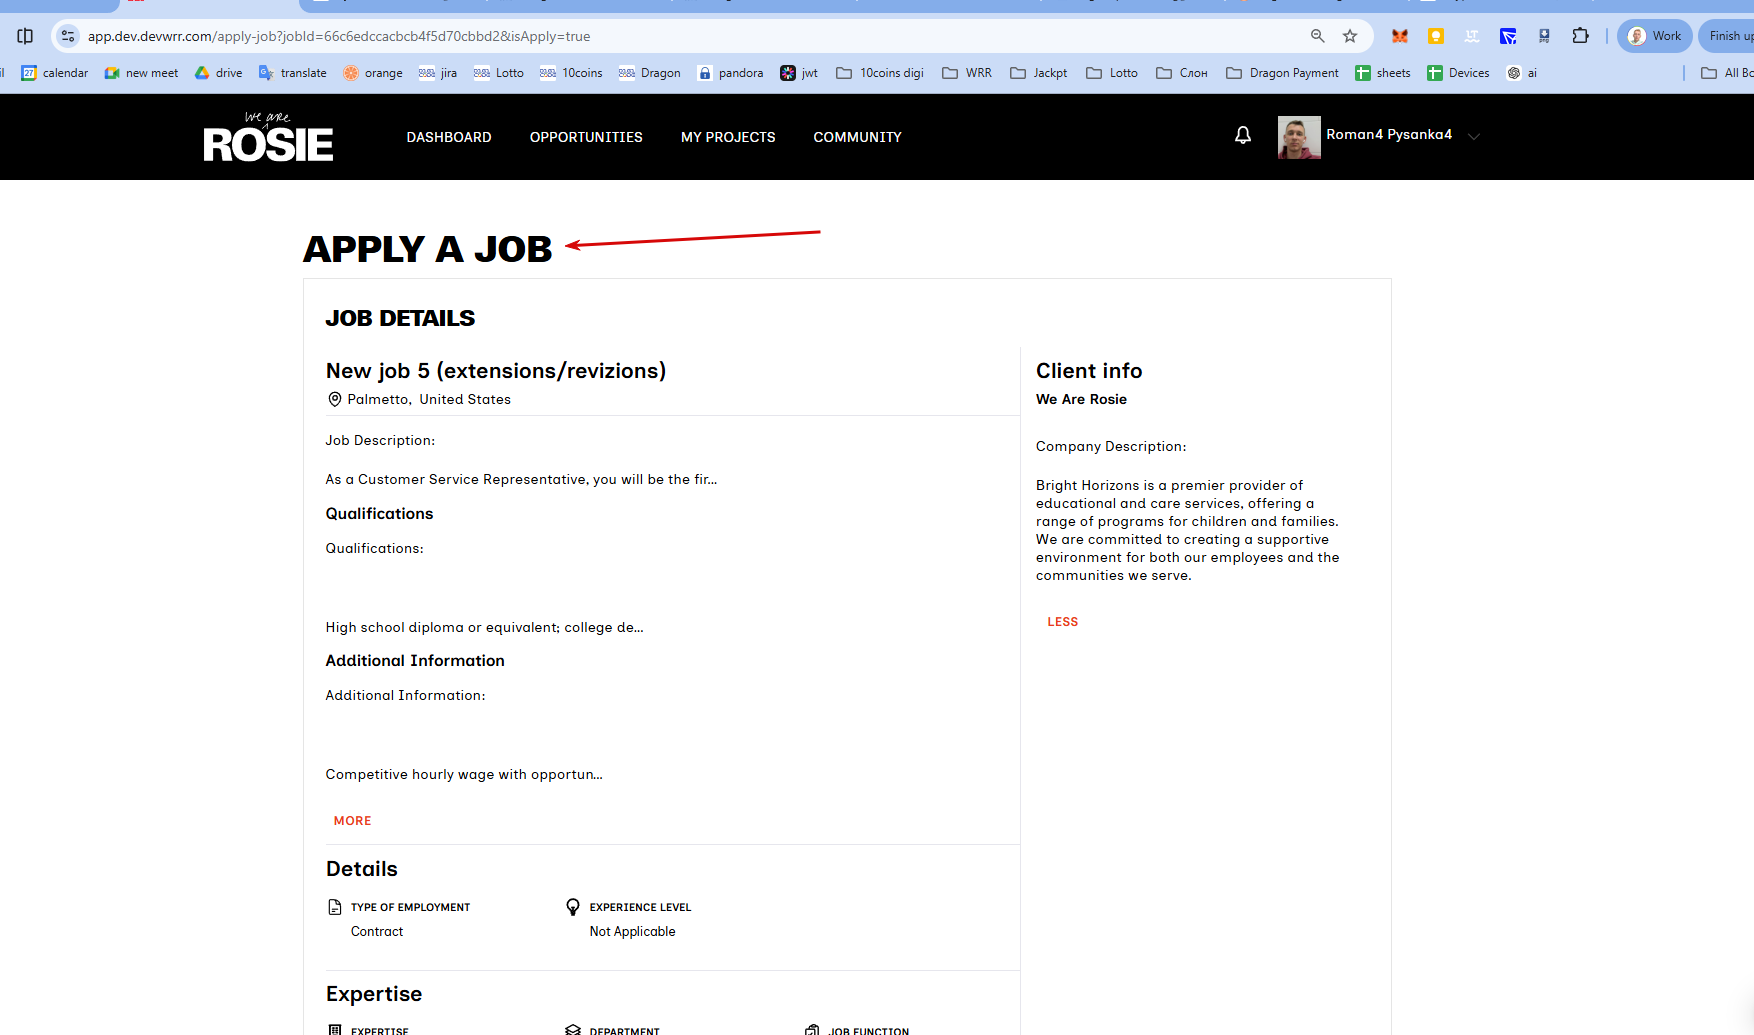This screenshot has width=1754, height=1035.
Task: Bookmark this page with the star icon
Action: (x=1350, y=36)
